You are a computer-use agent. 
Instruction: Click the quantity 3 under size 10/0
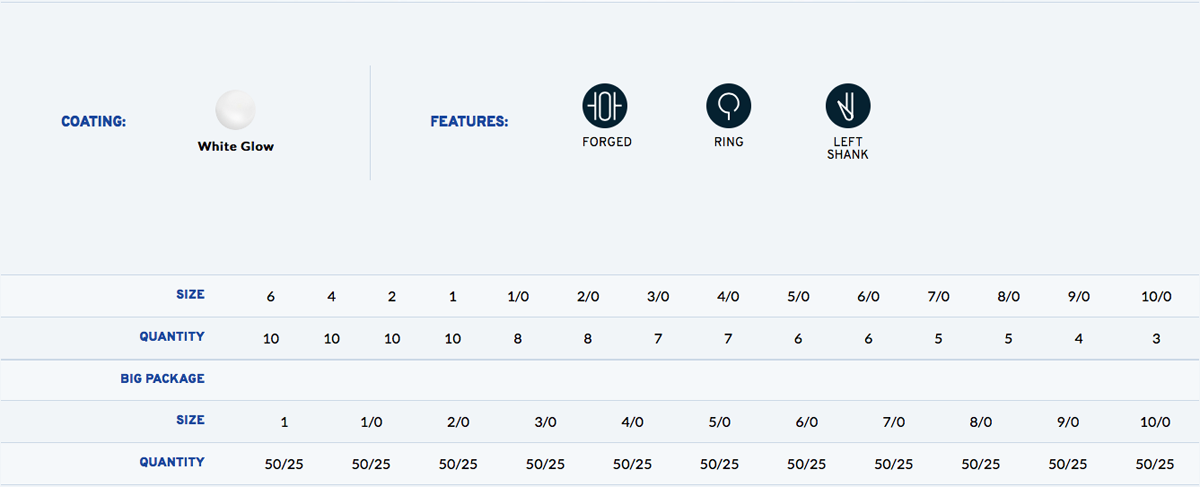click(x=1156, y=339)
